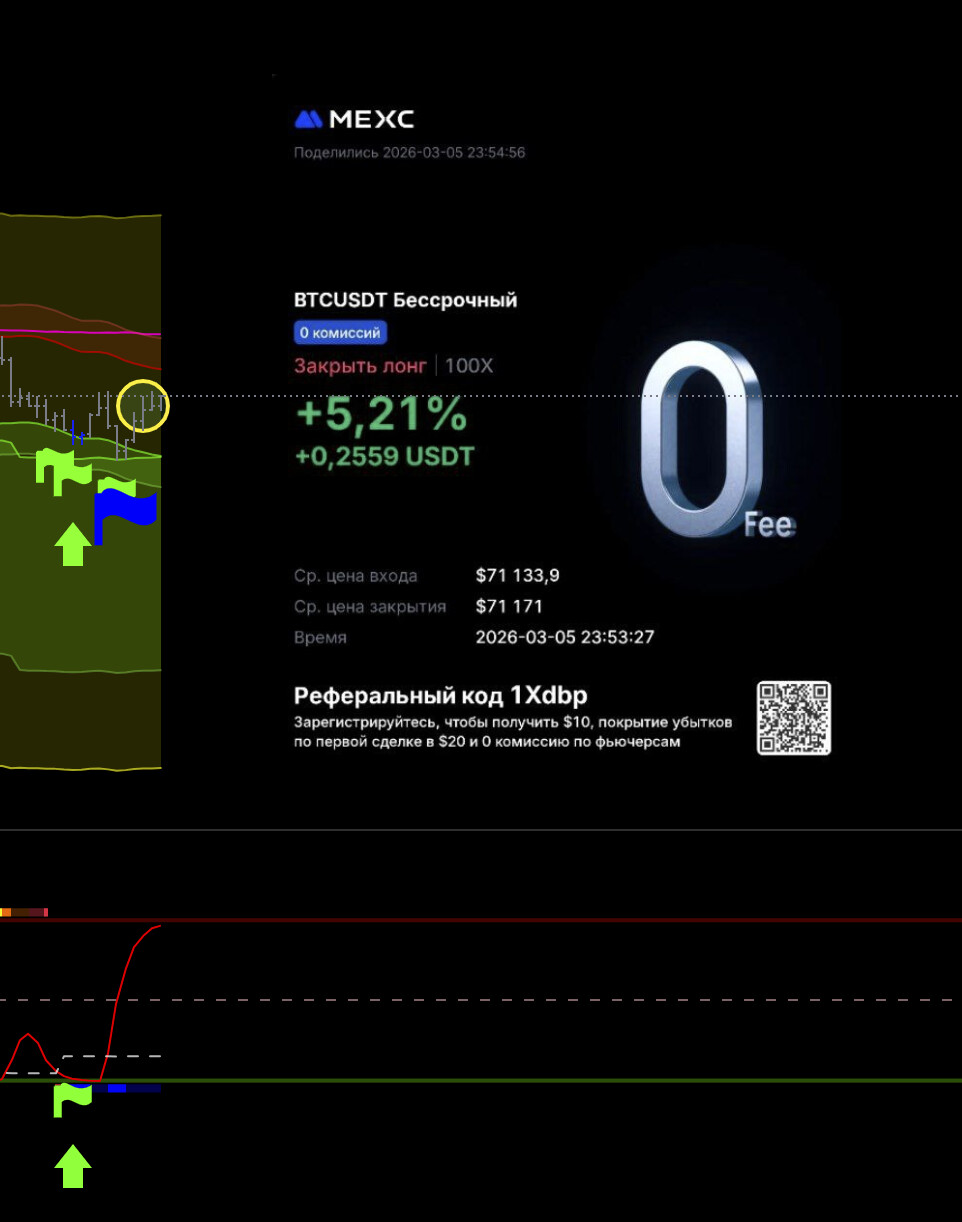The height and width of the screenshot is (1222, 962).
Task: Click the "0 комиссий" blue badge
Action: pyautogui.click(x=340, y=333)
